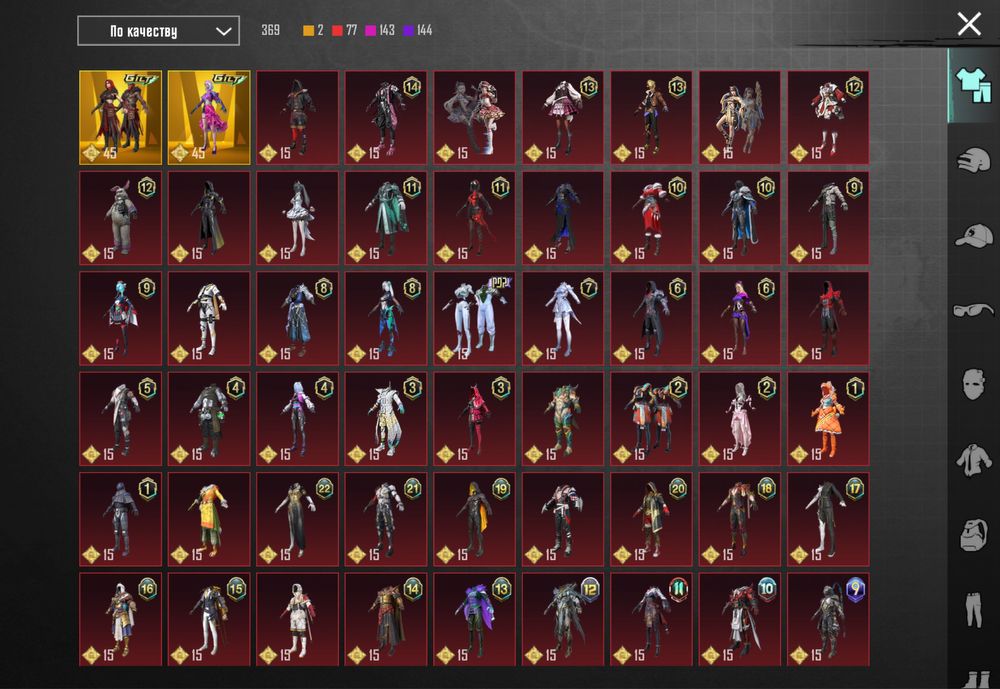The width and height of the screenshot is (1000, 689).
Task: Pick the level 9 gray military outfit
Action: click(828, 218)
